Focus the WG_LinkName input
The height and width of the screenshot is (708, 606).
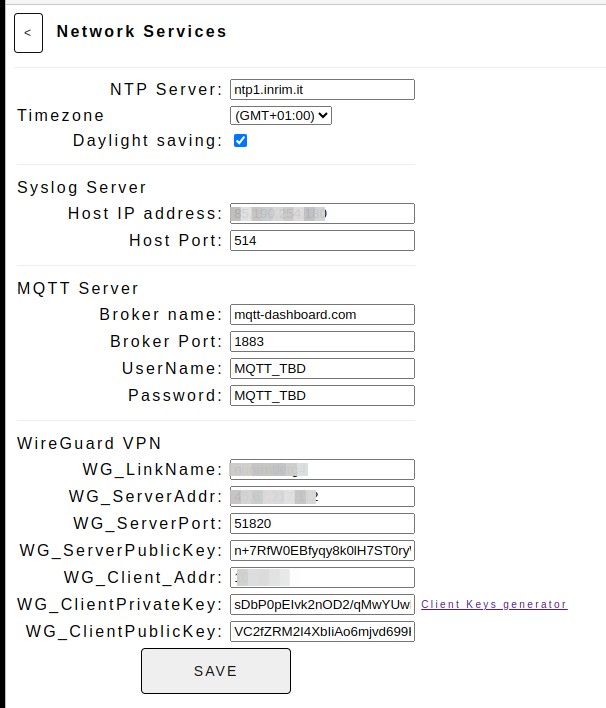point(322,470)
